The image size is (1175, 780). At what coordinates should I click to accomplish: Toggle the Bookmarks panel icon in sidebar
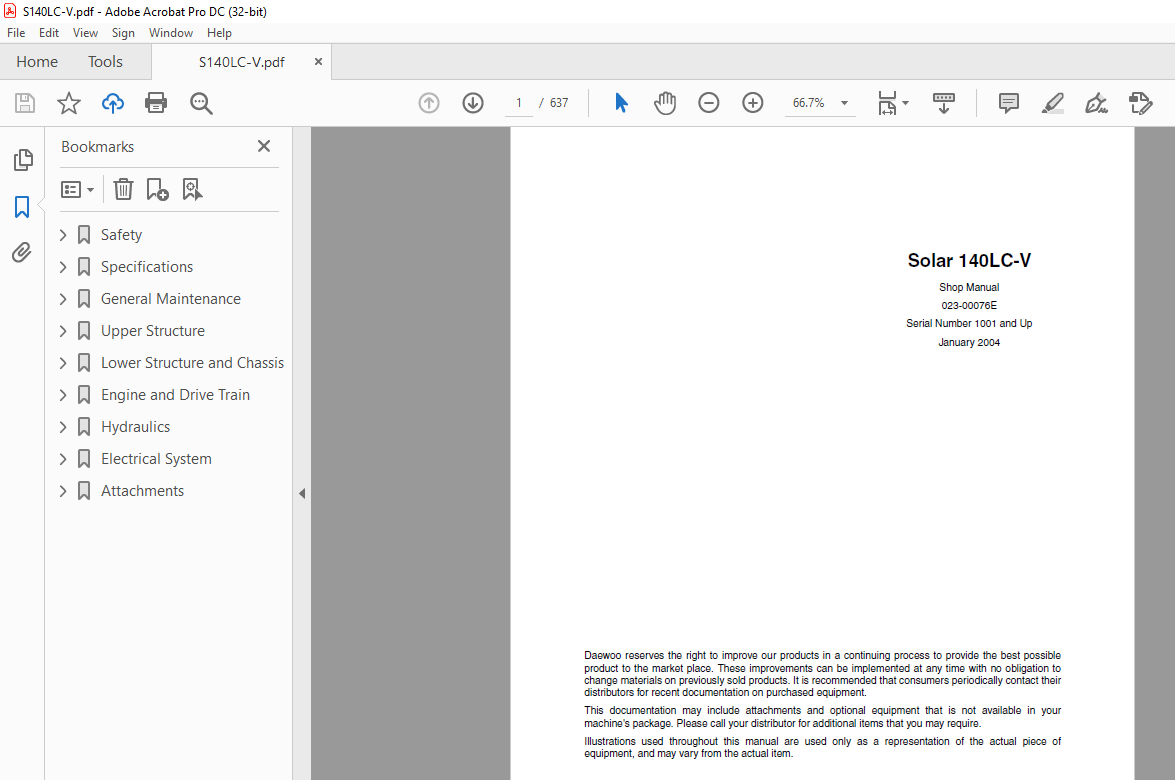coord(22,207)
